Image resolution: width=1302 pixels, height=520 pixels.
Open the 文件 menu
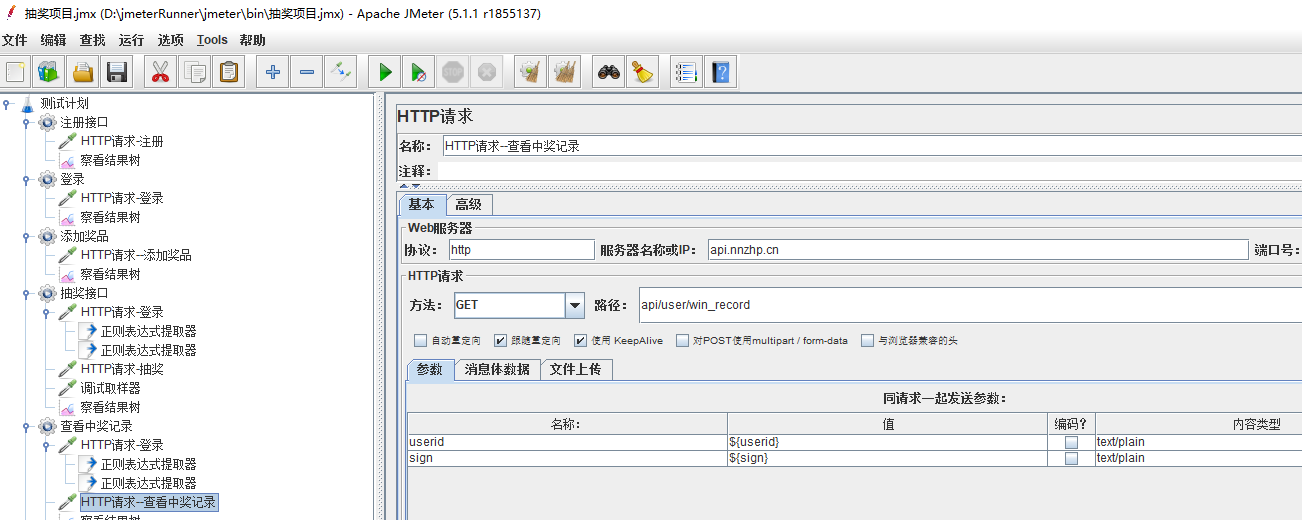15,40
